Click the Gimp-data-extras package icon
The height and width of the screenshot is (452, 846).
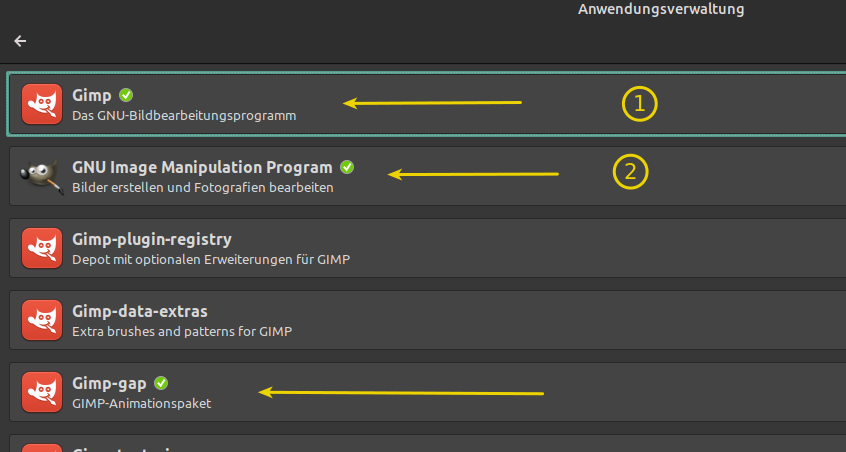pyautogui.click(x=42, y=321)
